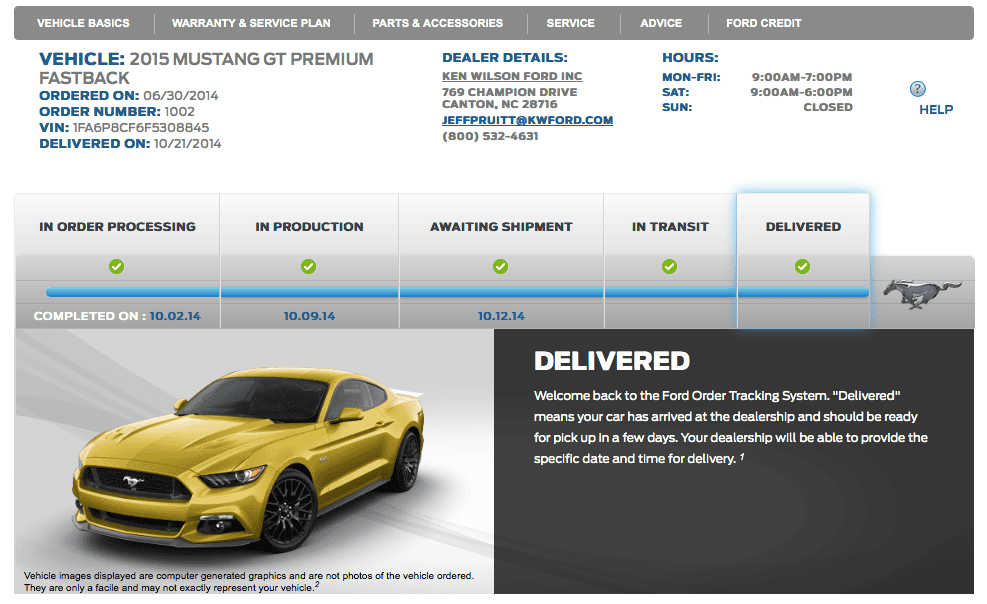Screen dimensions: 987x604
Task: Click green checkmark under In Order Processing
Action: pyautogui.click(x=116, y=267)
